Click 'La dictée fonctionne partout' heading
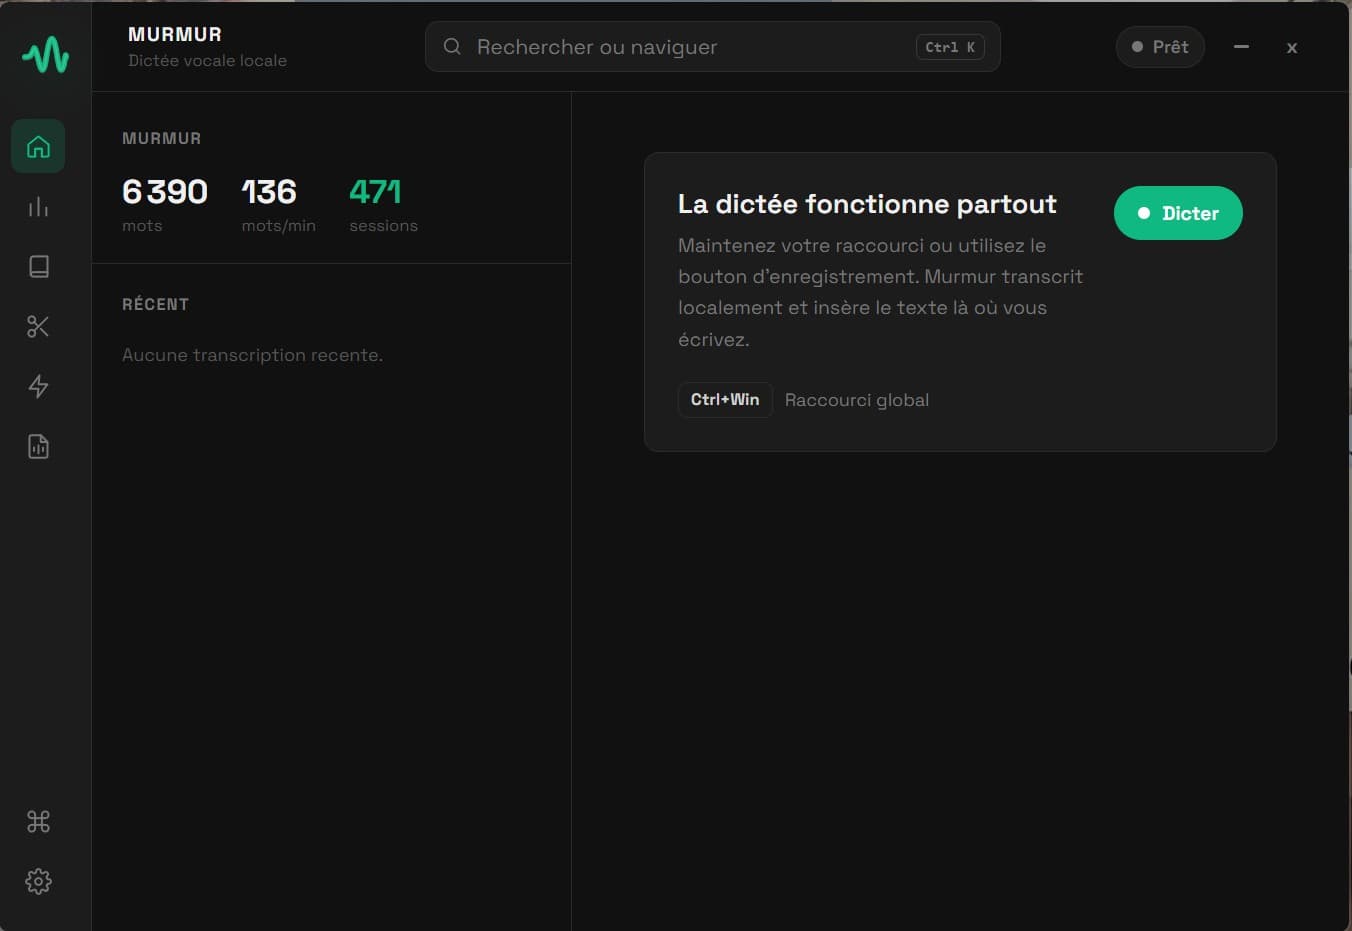Image resolution: width=1352 pixels, height=931 pixels. tap(867, 204)
